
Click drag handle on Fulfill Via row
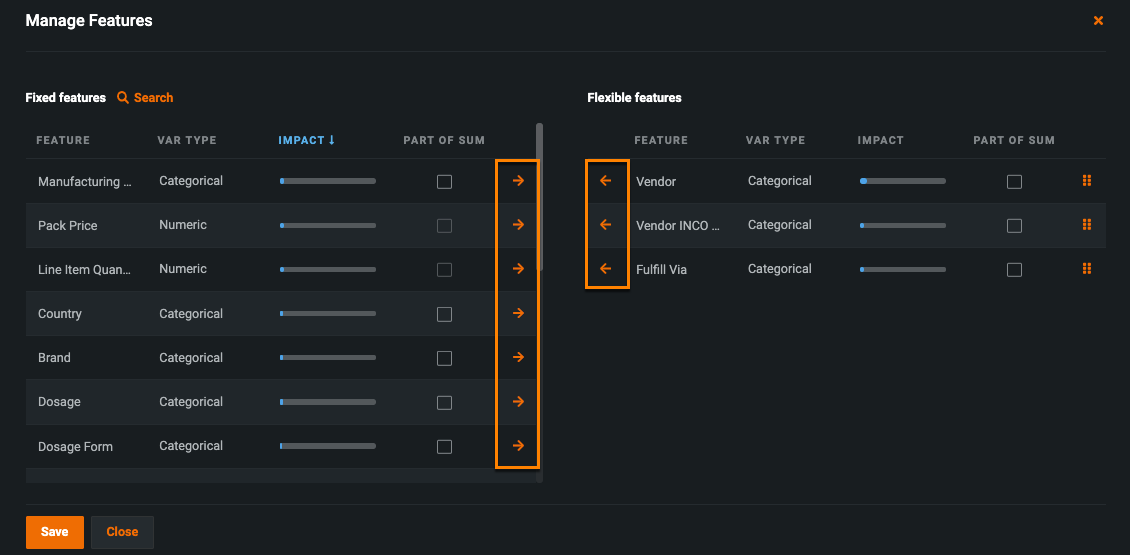click(x=1087, y=269)
